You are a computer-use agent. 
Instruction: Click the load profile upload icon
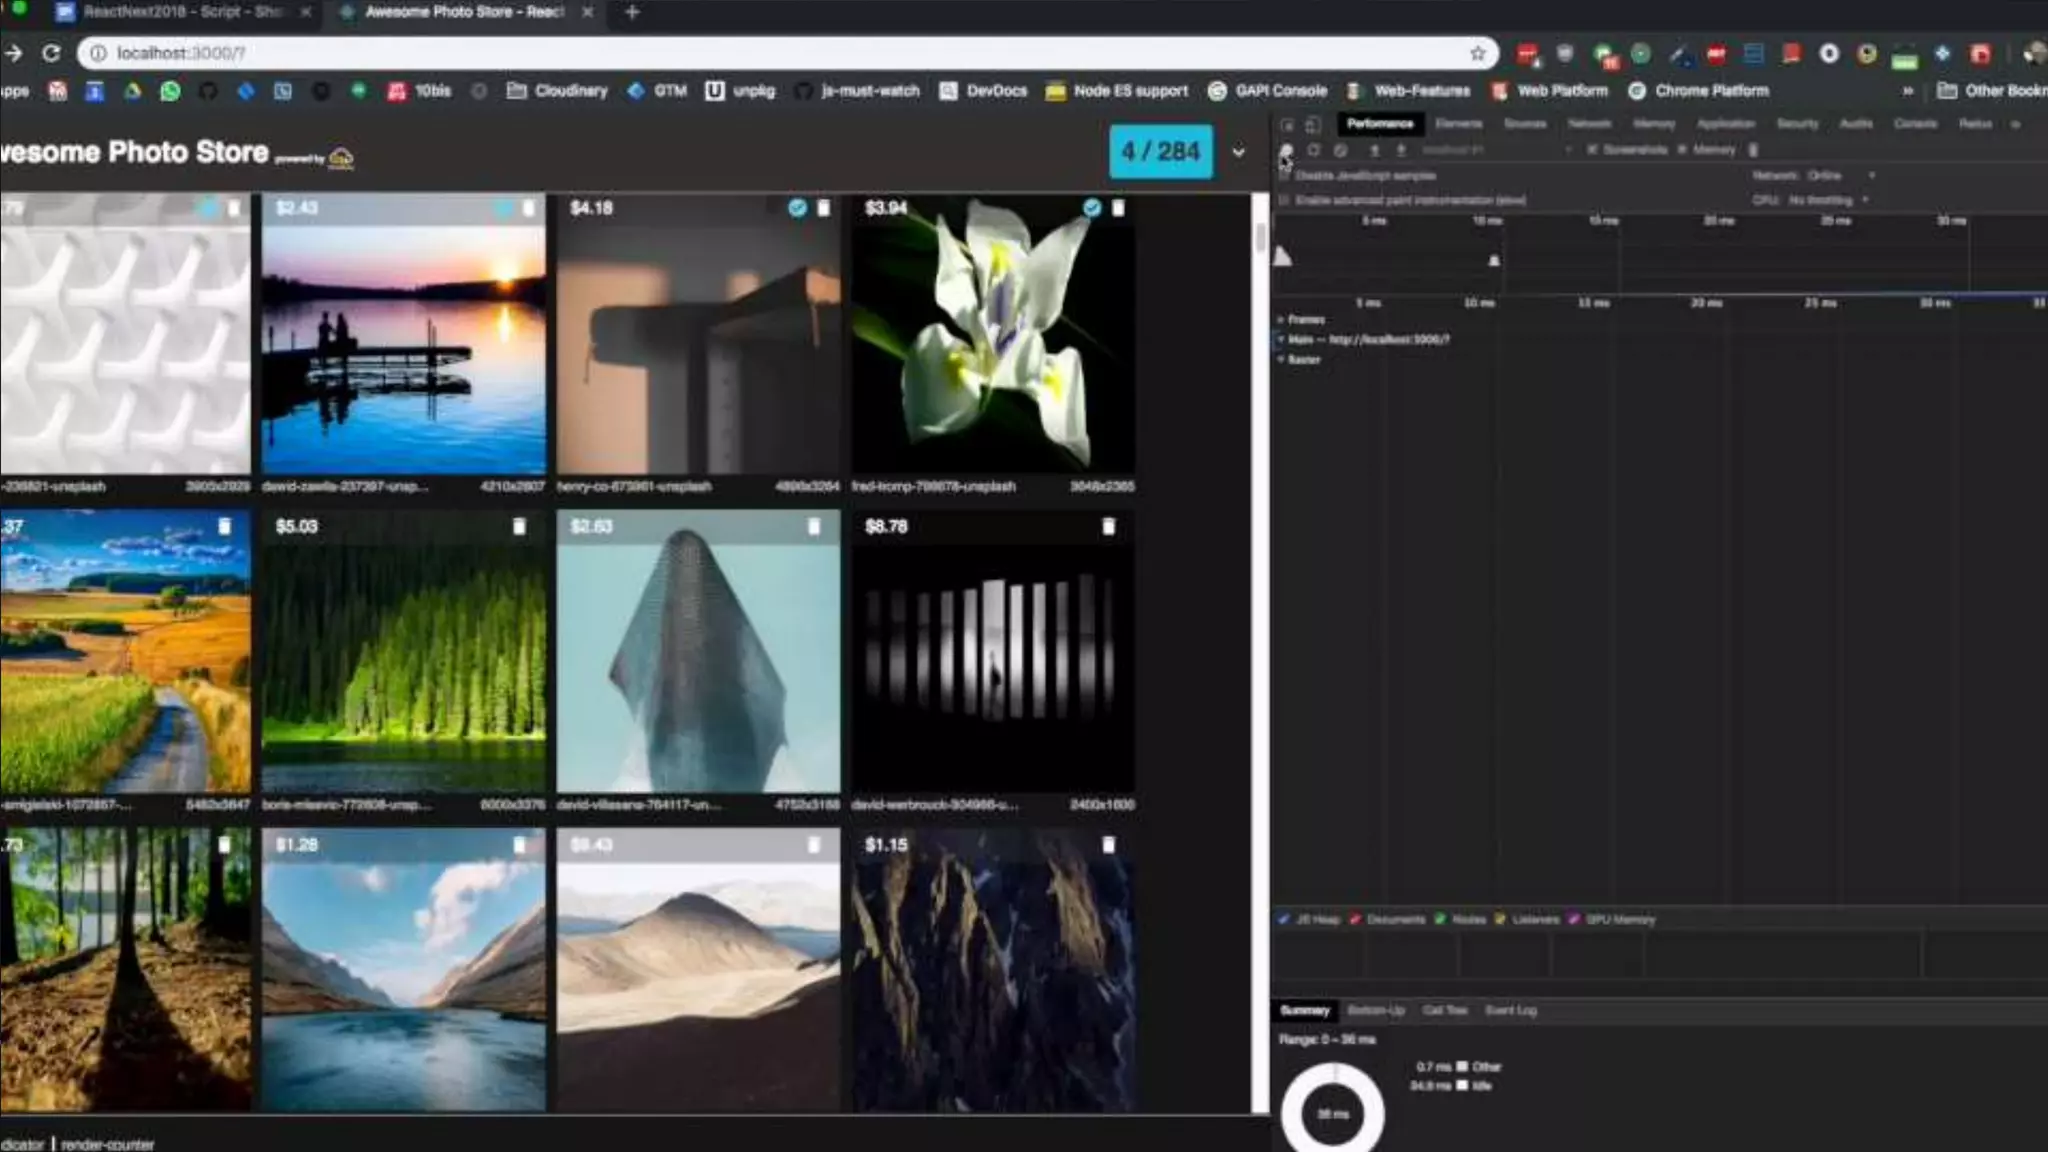coord(1375,150)
